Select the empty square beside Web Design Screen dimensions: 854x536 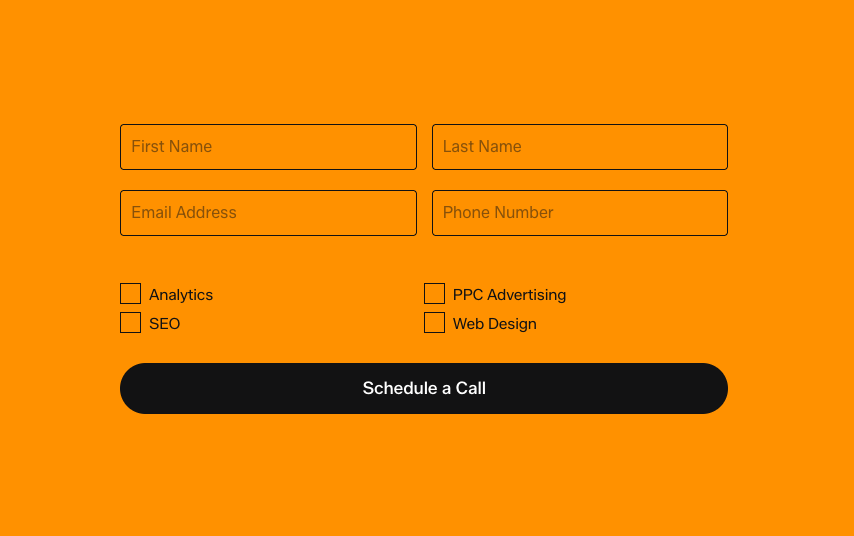[434, 323]
